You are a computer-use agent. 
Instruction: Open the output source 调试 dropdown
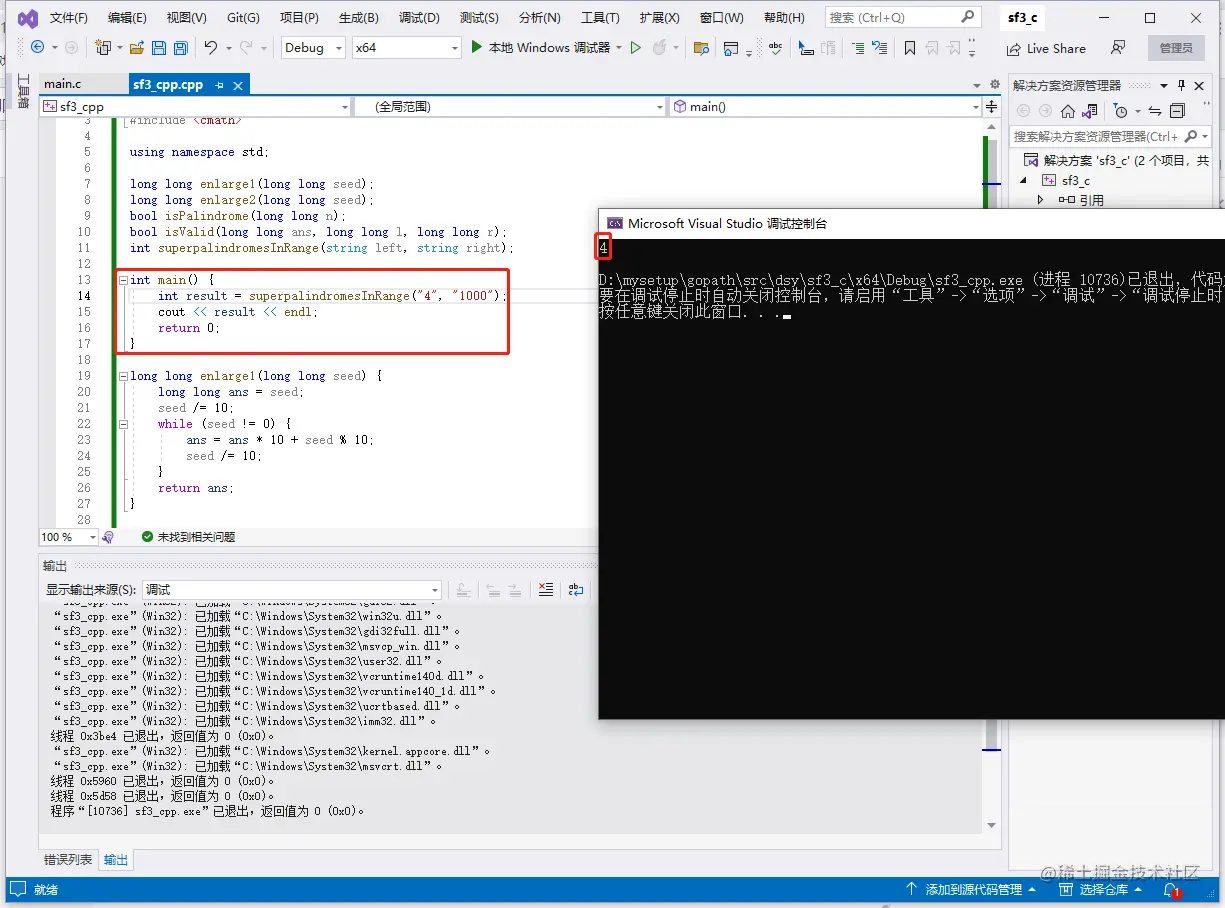coord(292,590)
